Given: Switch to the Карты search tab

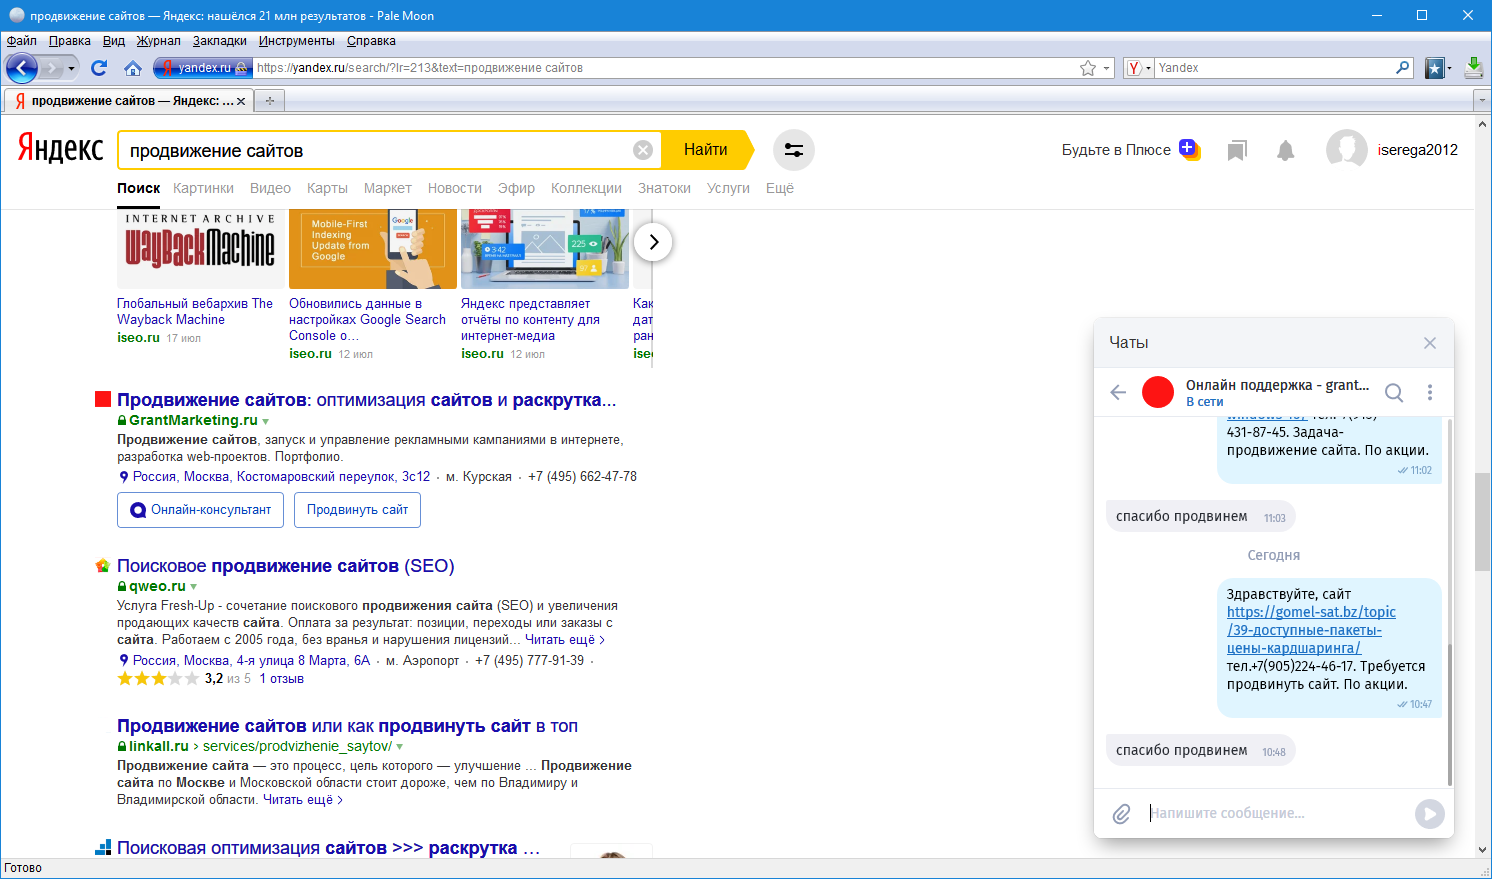Looking at the screenshot, I should tap(327, 188).
